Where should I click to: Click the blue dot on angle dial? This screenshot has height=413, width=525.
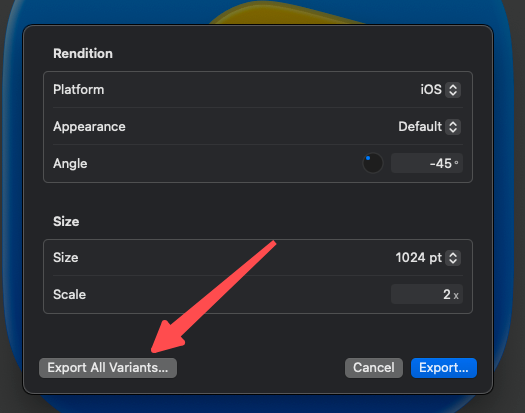(368, 158)
